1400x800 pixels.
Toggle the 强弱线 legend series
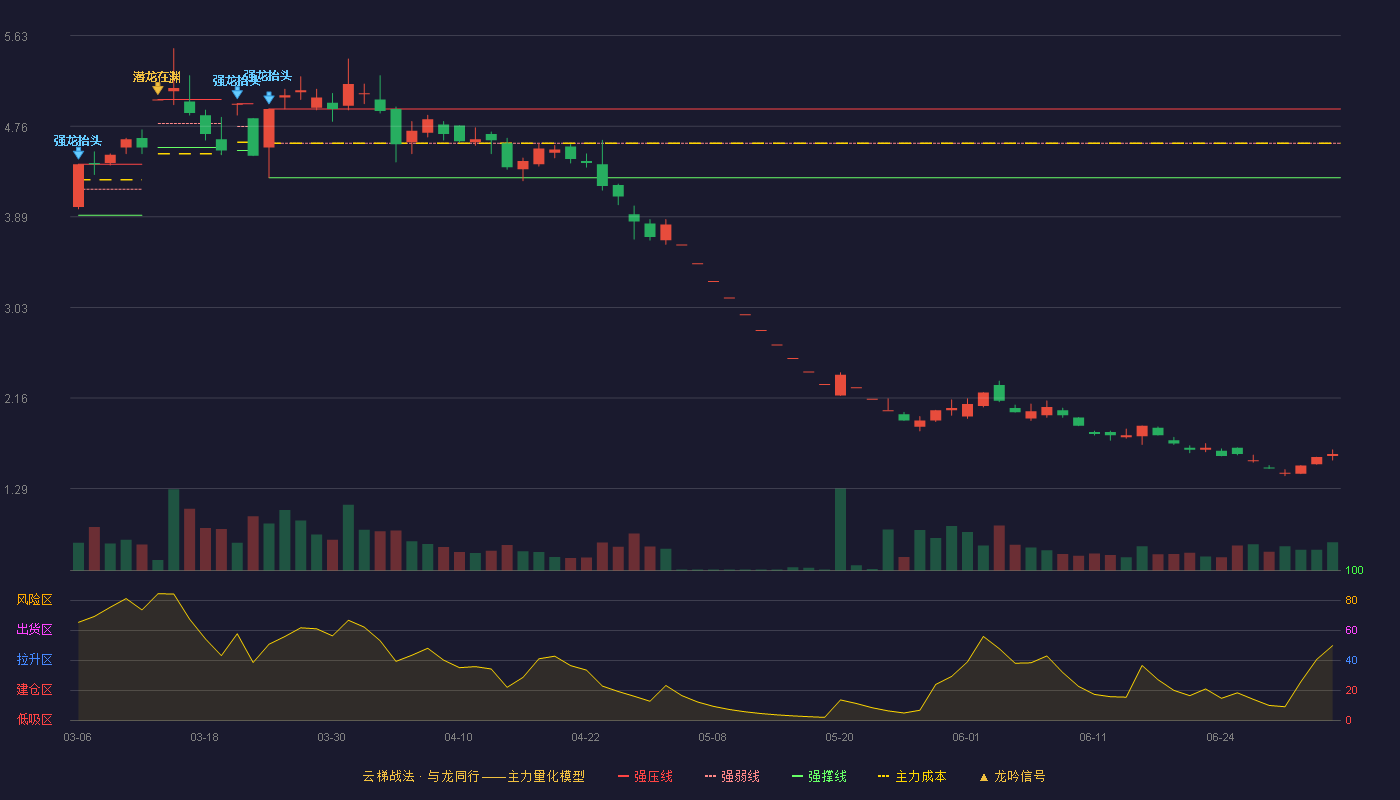740,777
